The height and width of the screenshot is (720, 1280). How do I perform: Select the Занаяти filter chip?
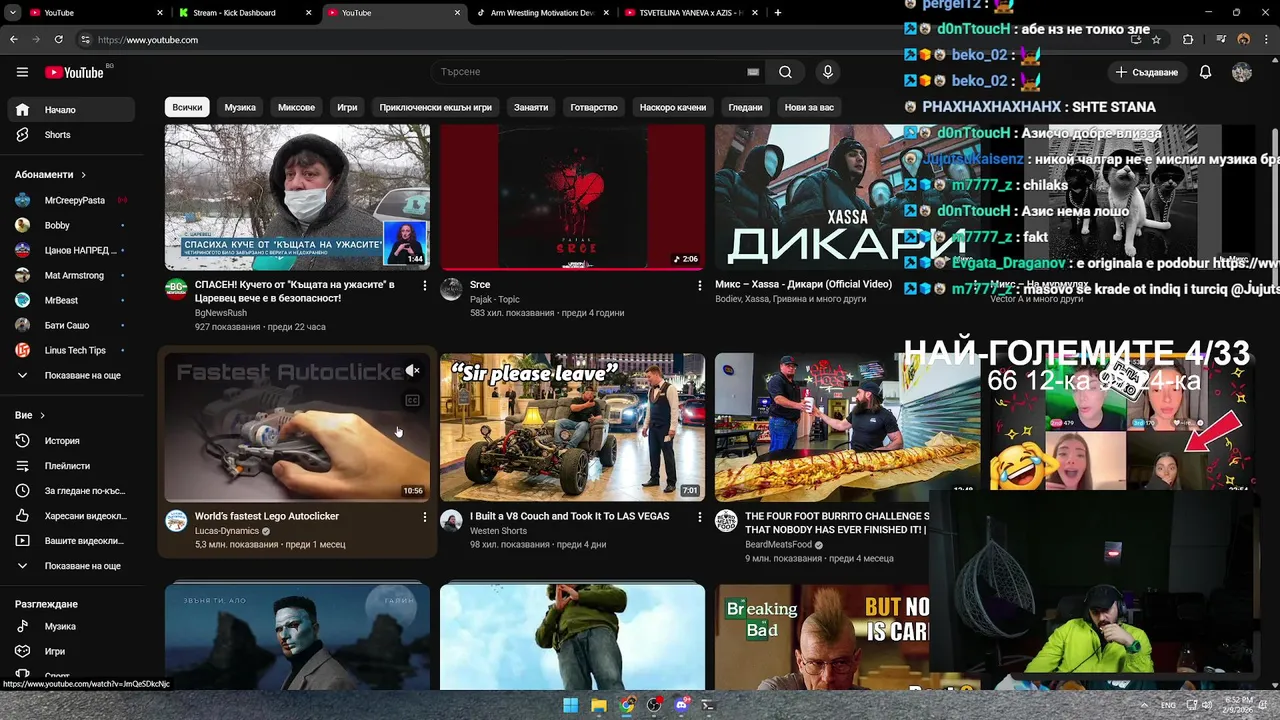point(531,107)
